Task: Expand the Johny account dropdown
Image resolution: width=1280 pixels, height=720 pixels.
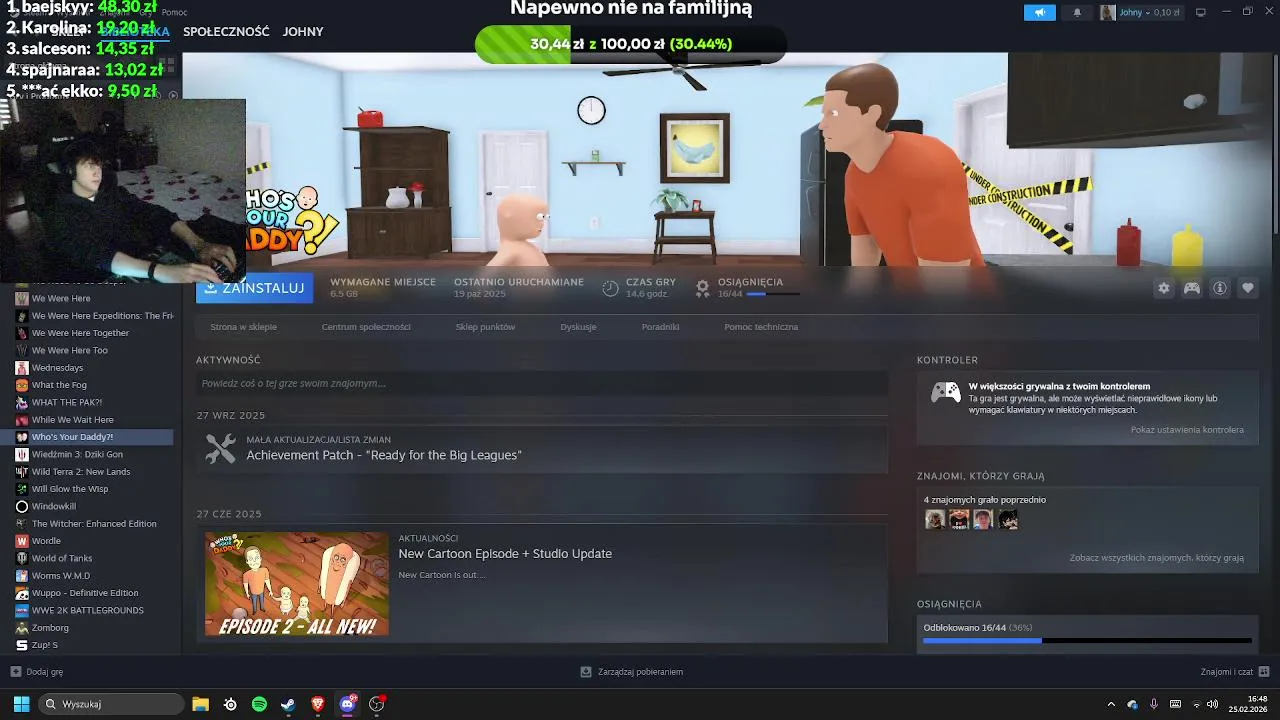Action: pyautogui.click(x=1140, y=12)
